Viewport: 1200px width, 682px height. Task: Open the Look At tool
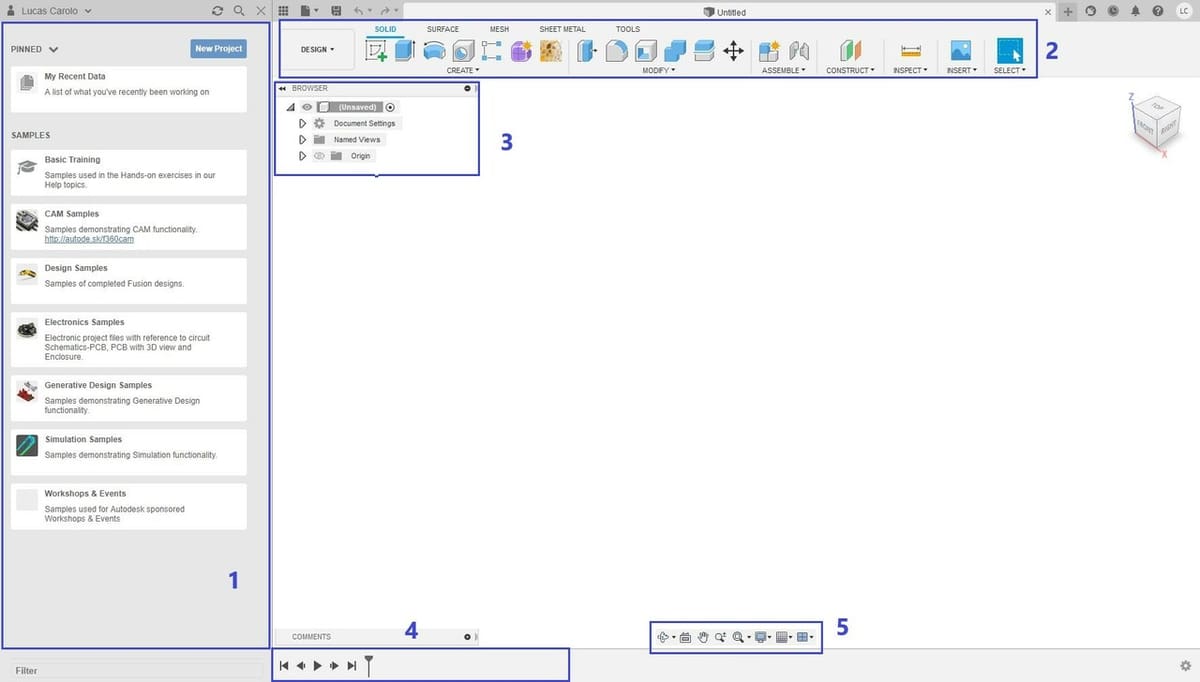tap(685, 637)
